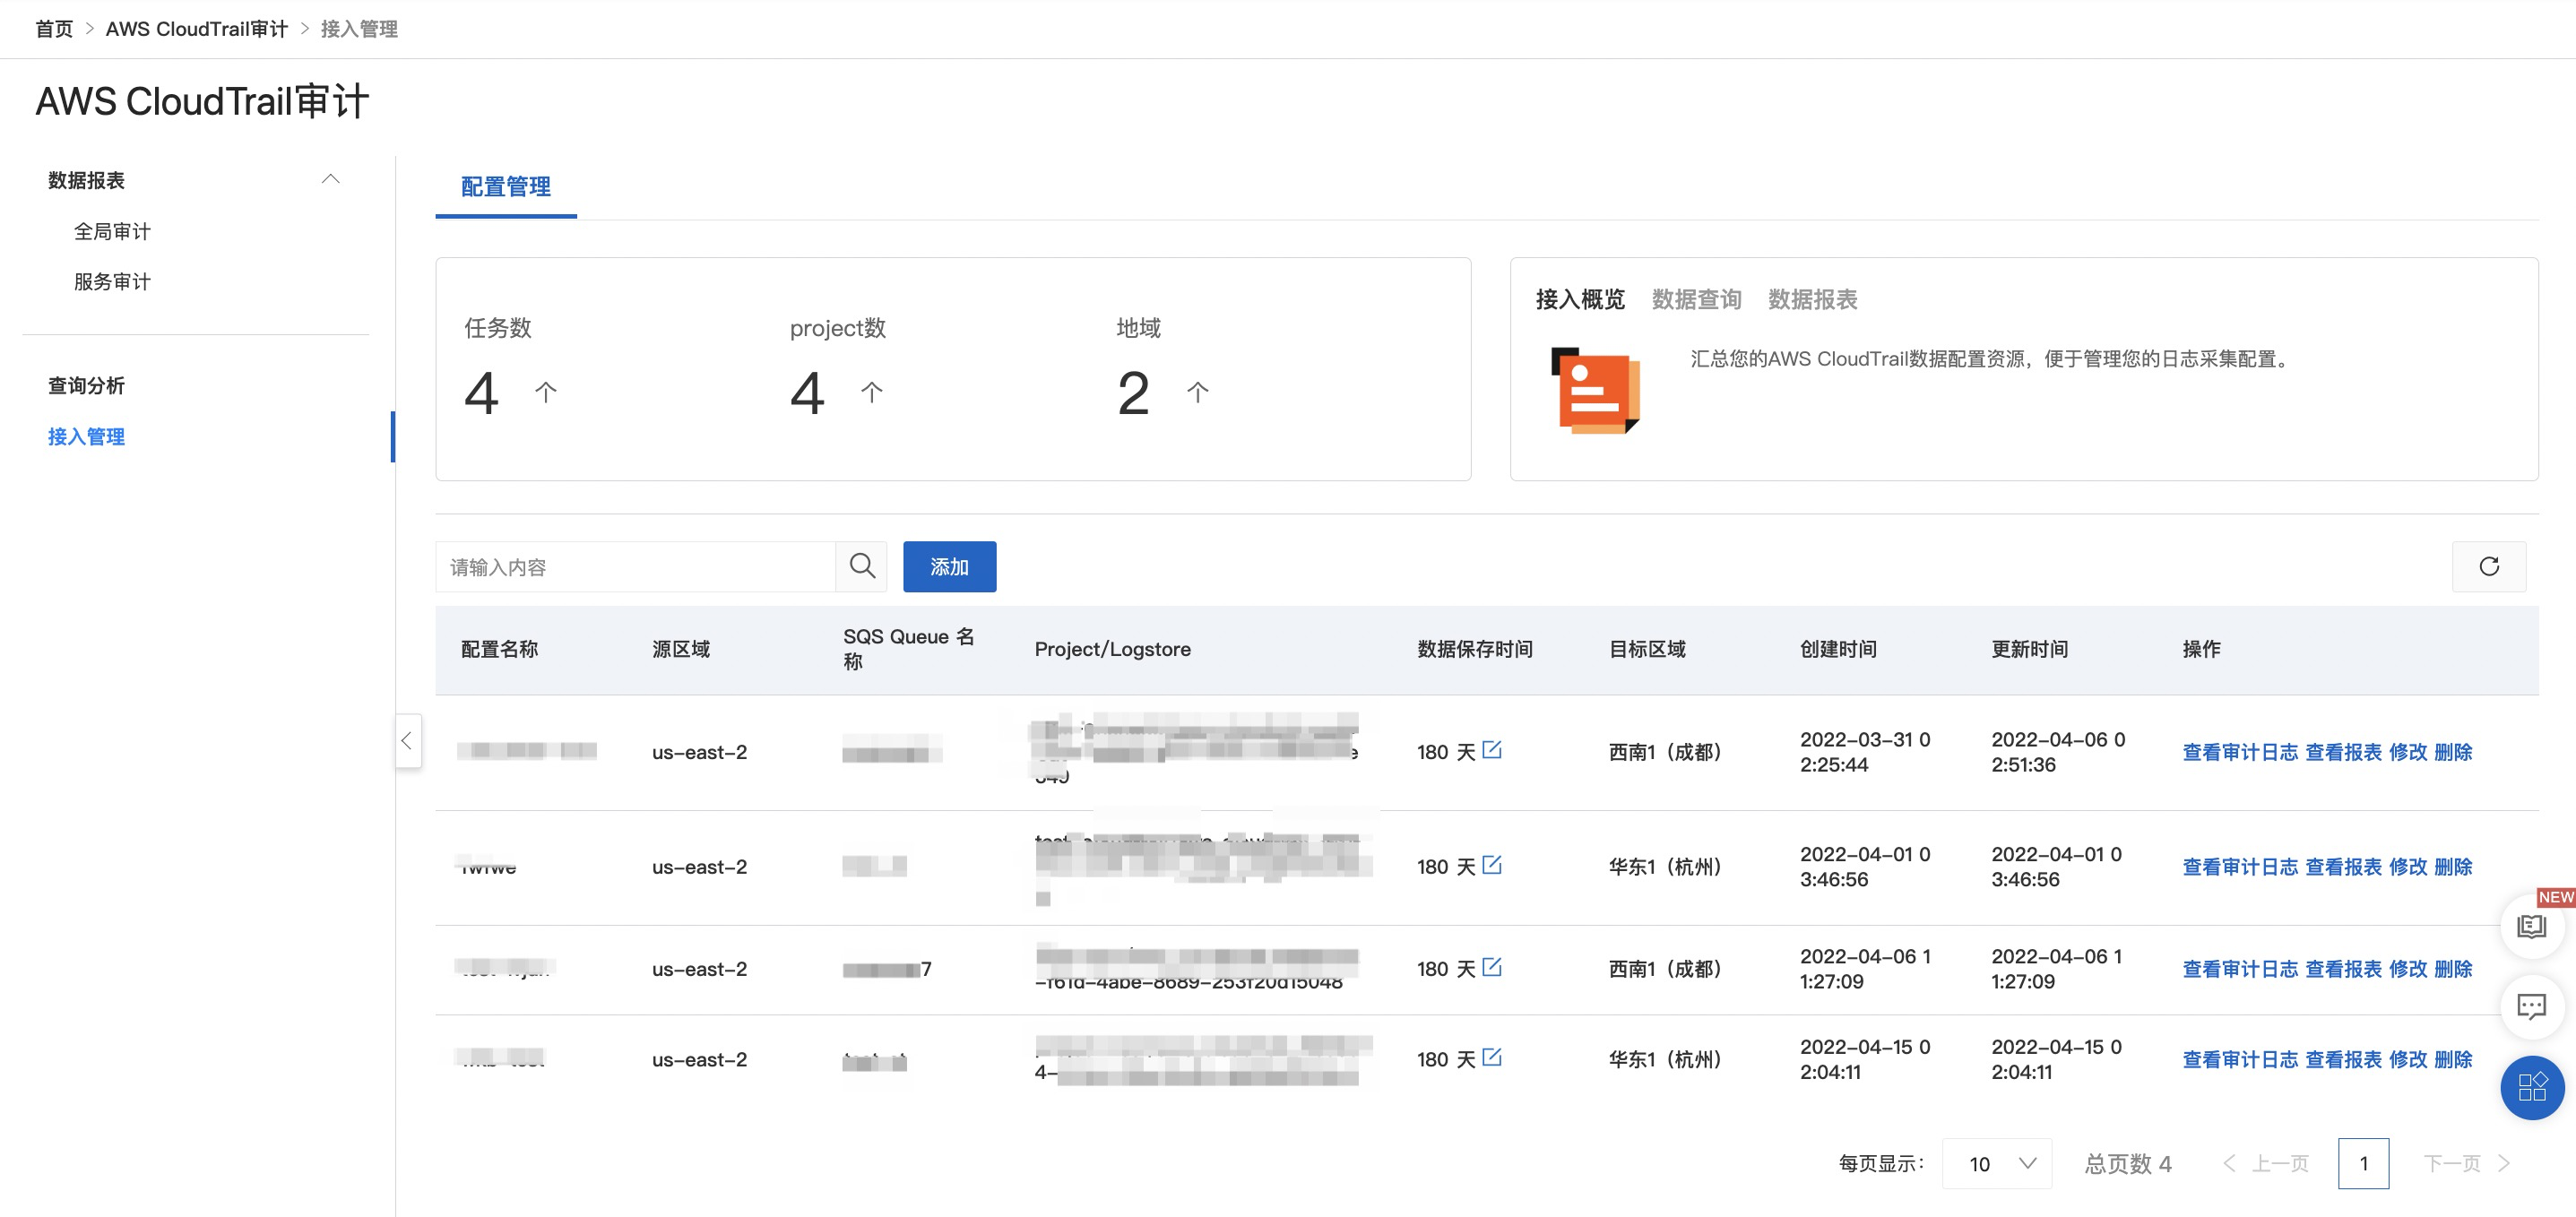Edit retention for the 2022-04-06 1:27:09 row

coord(1492,966)
